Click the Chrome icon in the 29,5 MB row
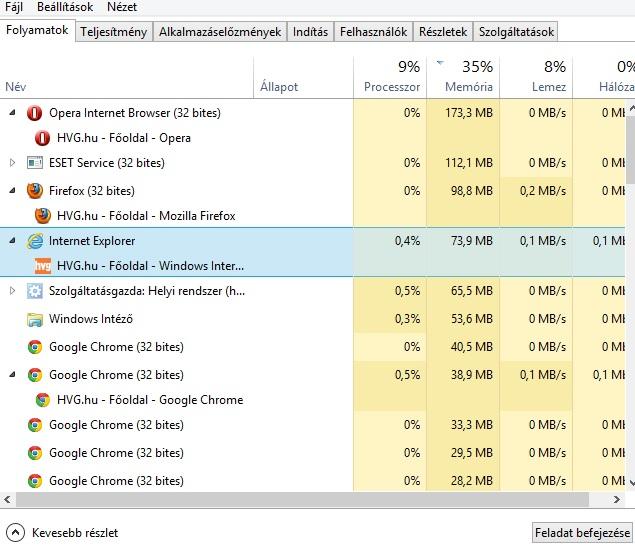 point(35,453)
